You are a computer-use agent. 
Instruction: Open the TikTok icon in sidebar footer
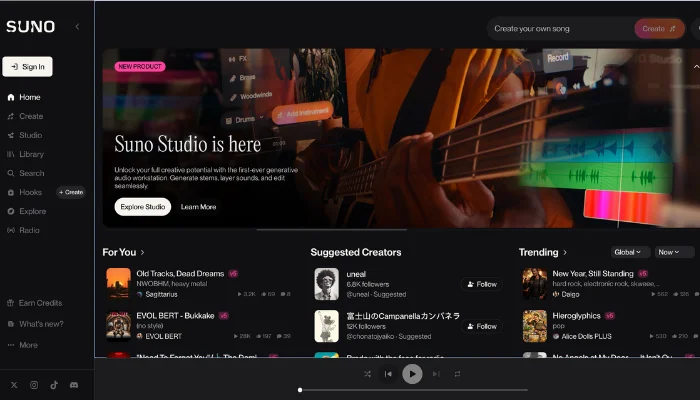[54, 384]
